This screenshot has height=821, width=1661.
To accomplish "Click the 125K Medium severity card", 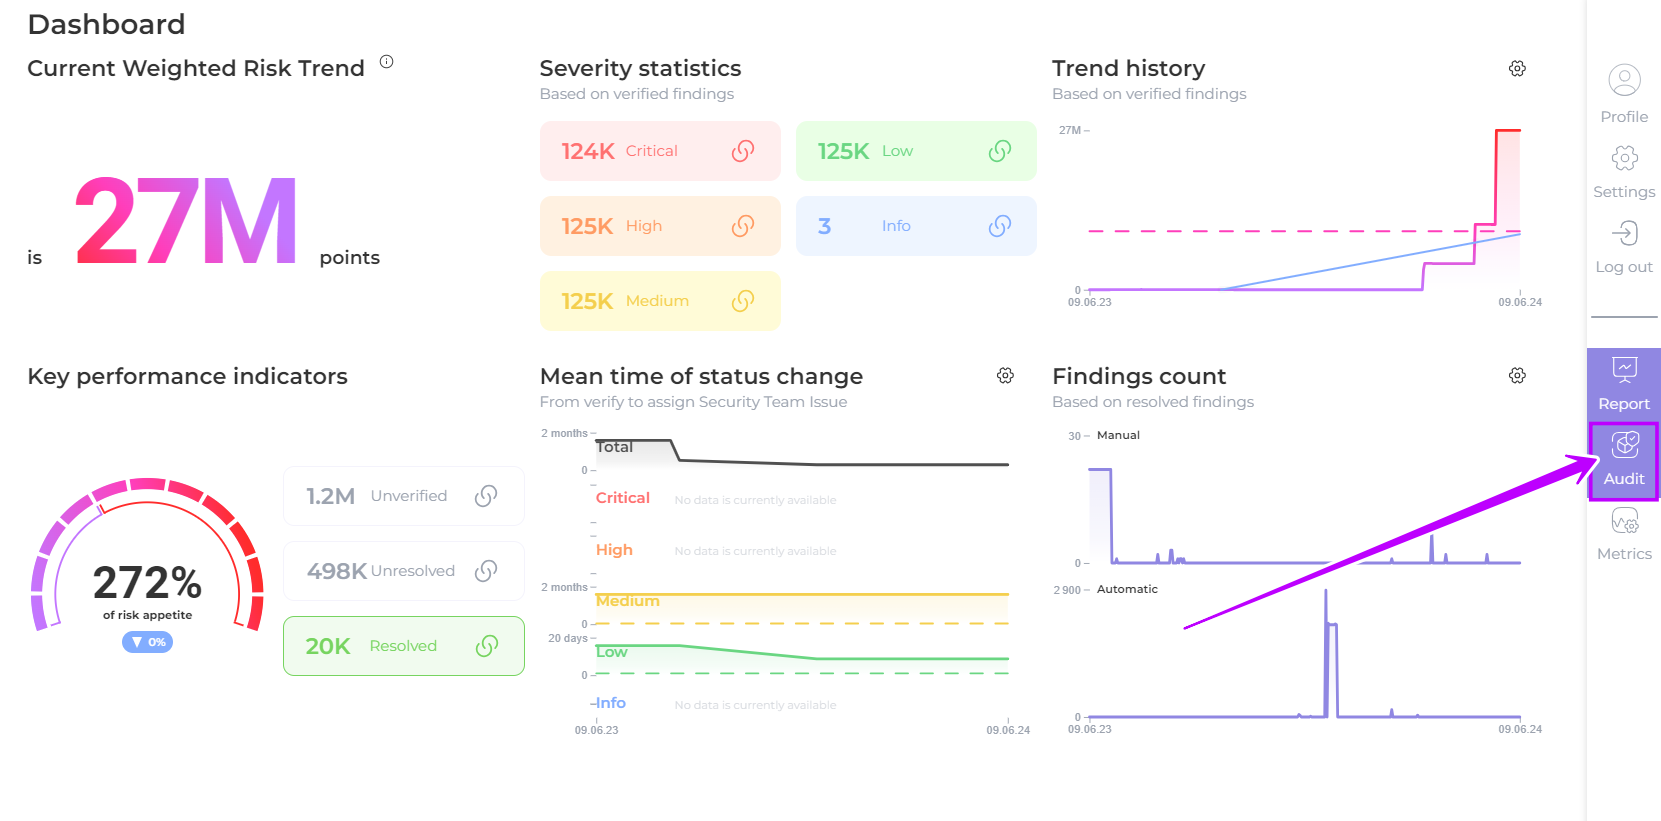I will 659,301.
